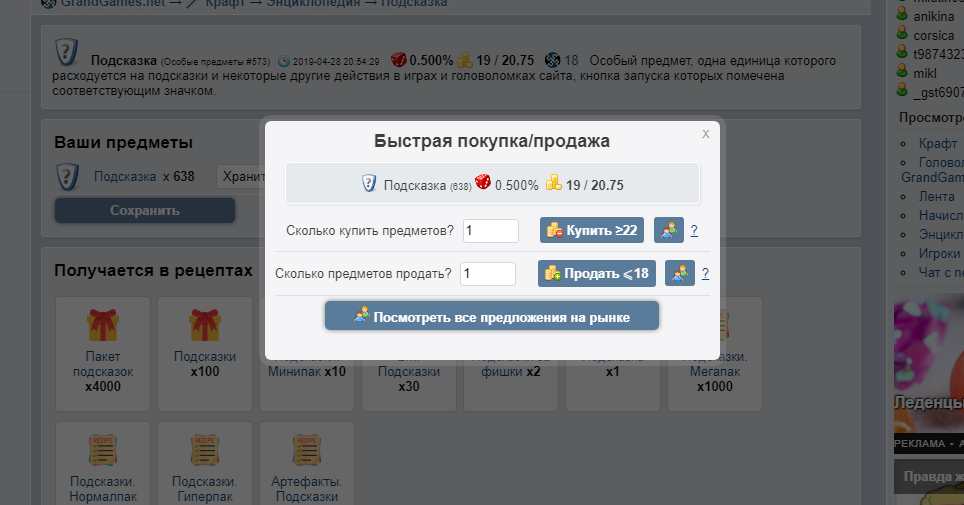Click the market offers icon beside Купить button
Screen dimensions: 964x505
point(669,230)
